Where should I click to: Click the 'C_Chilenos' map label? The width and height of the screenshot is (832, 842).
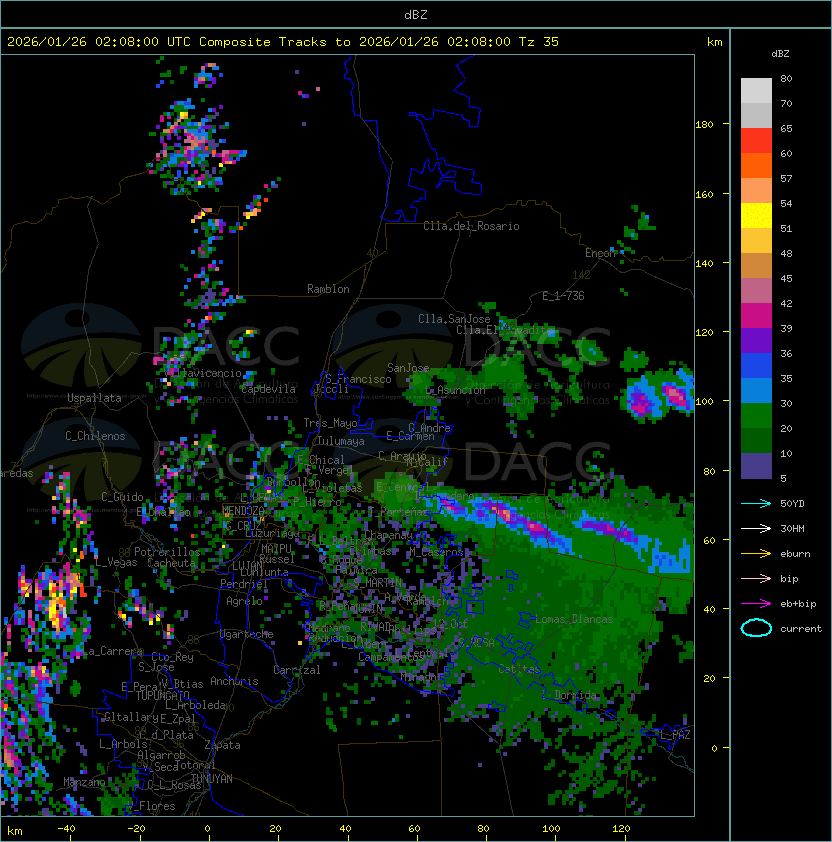pyautogui.click(x=95, y=436)
